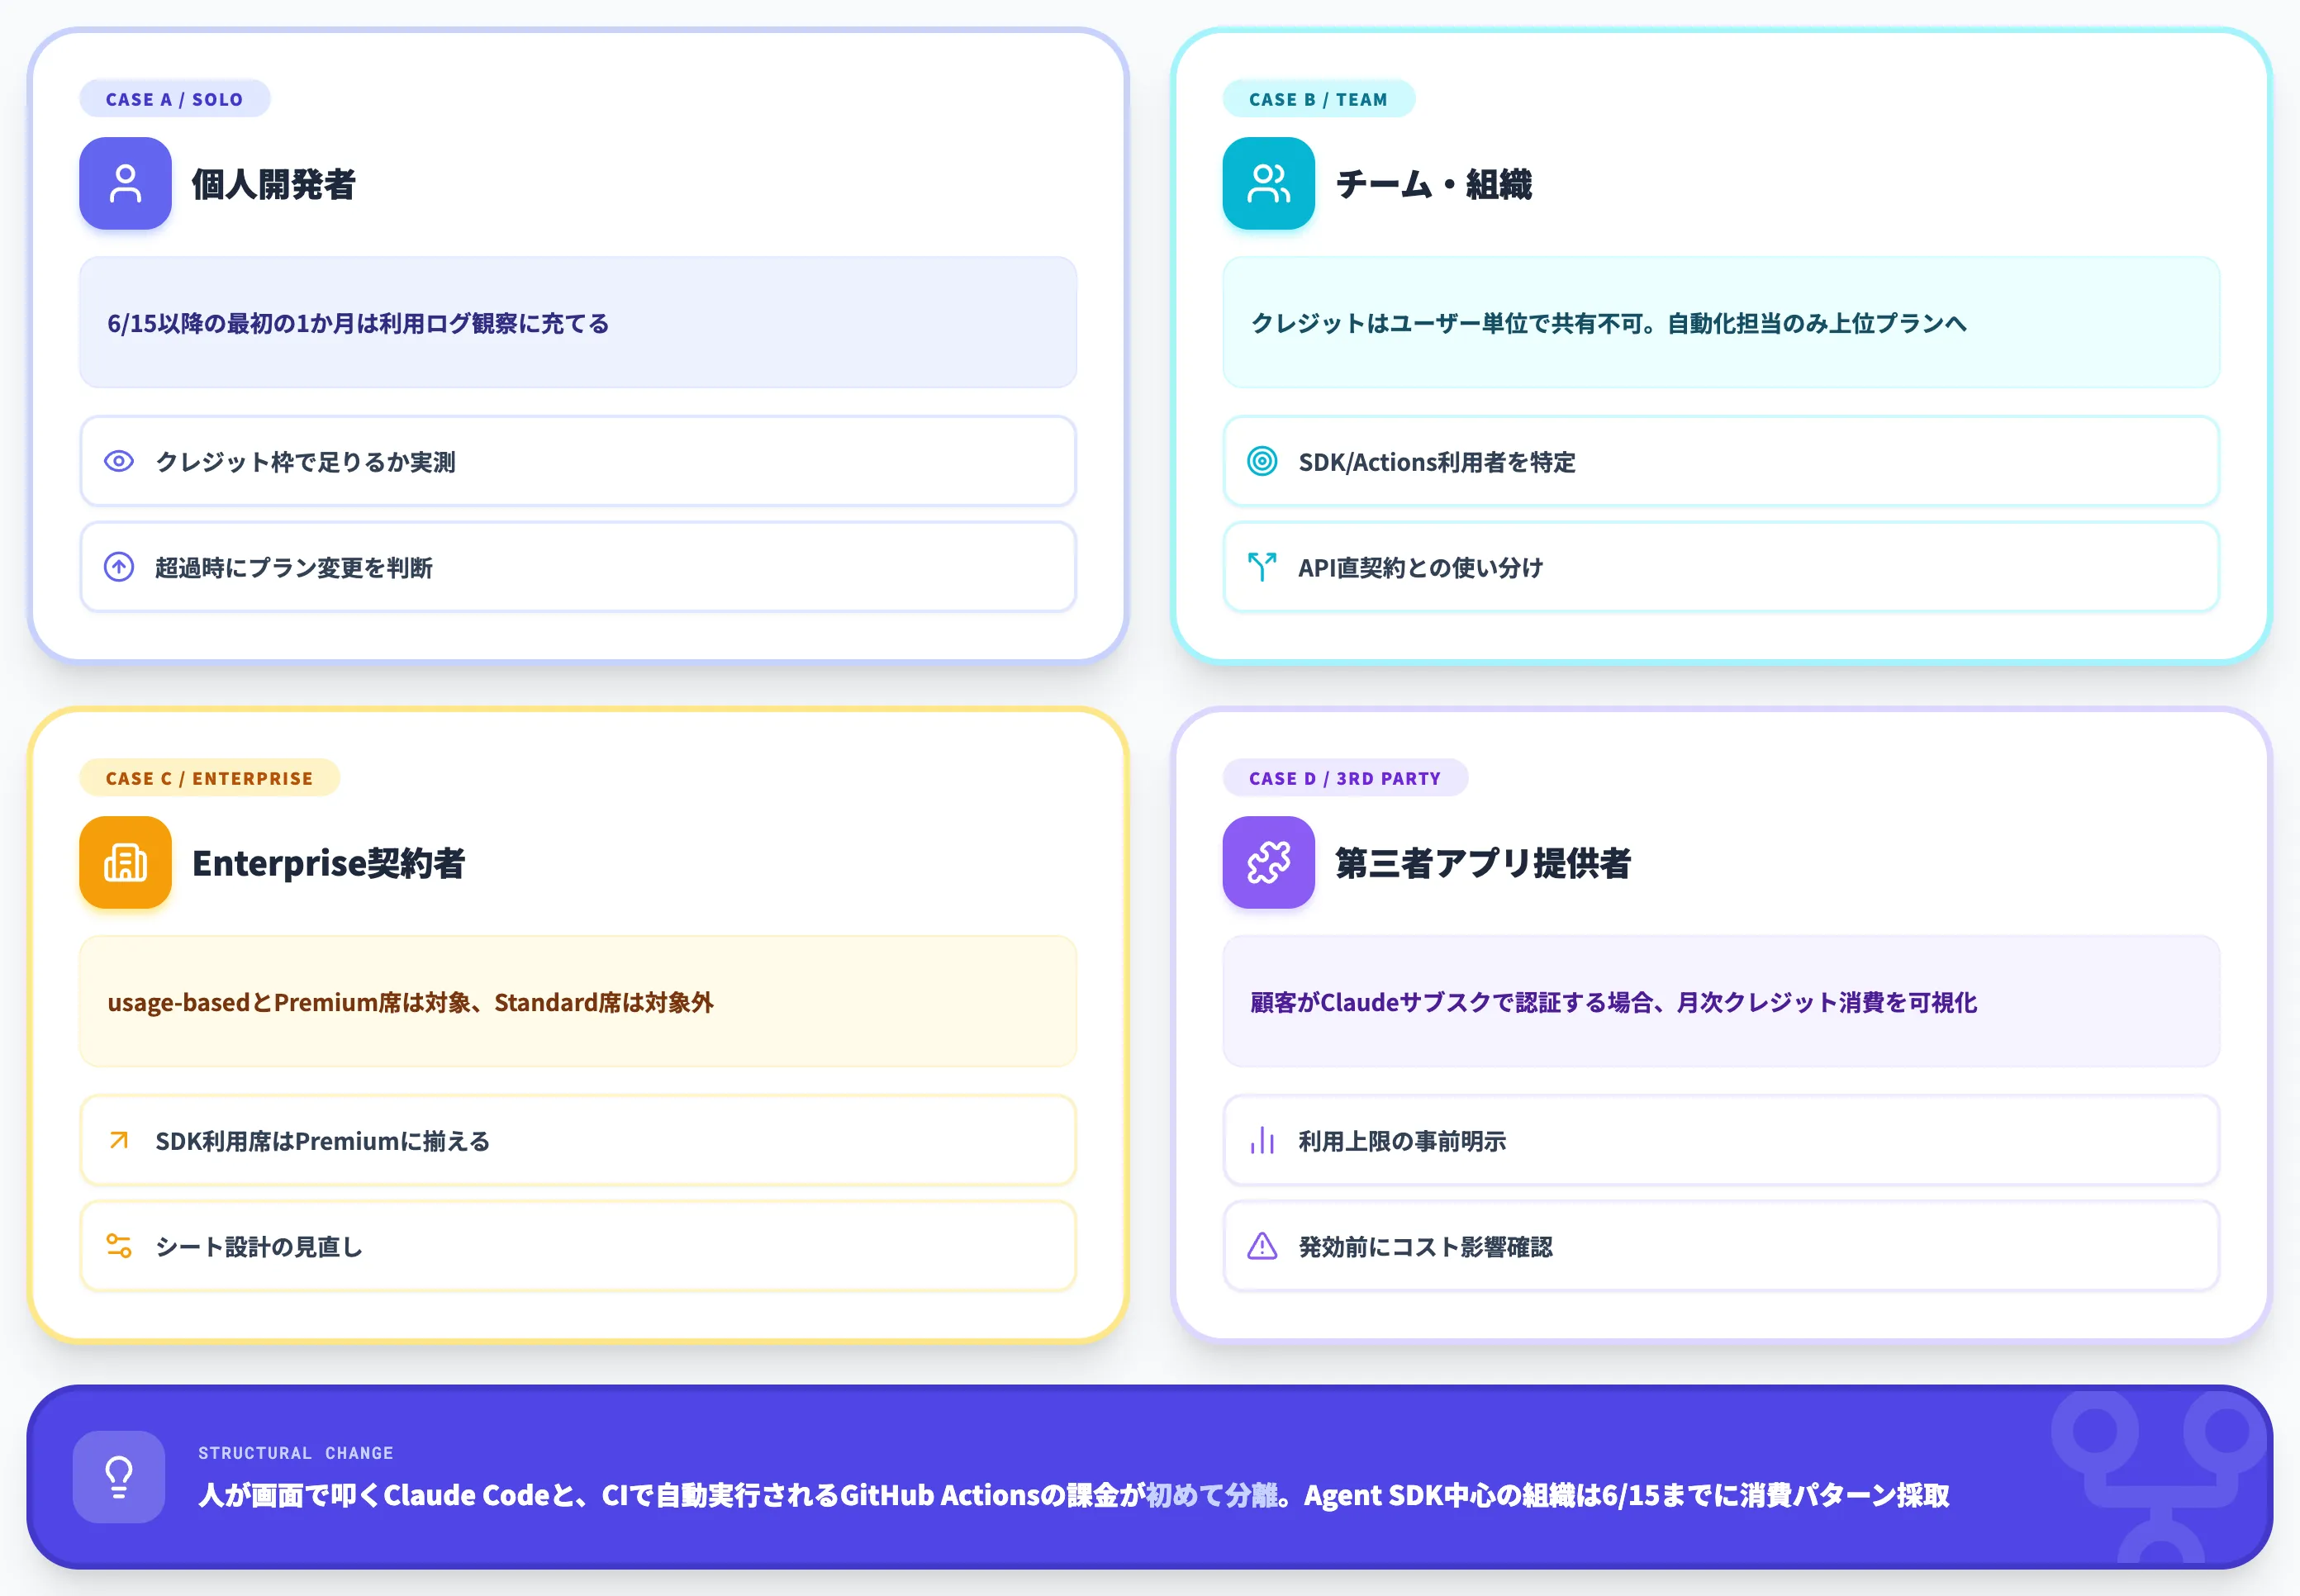Click the split-arrows icon in API直契約との使い分け row
This screenshot has width=2300, height=1596.
tap(1262, 567)
